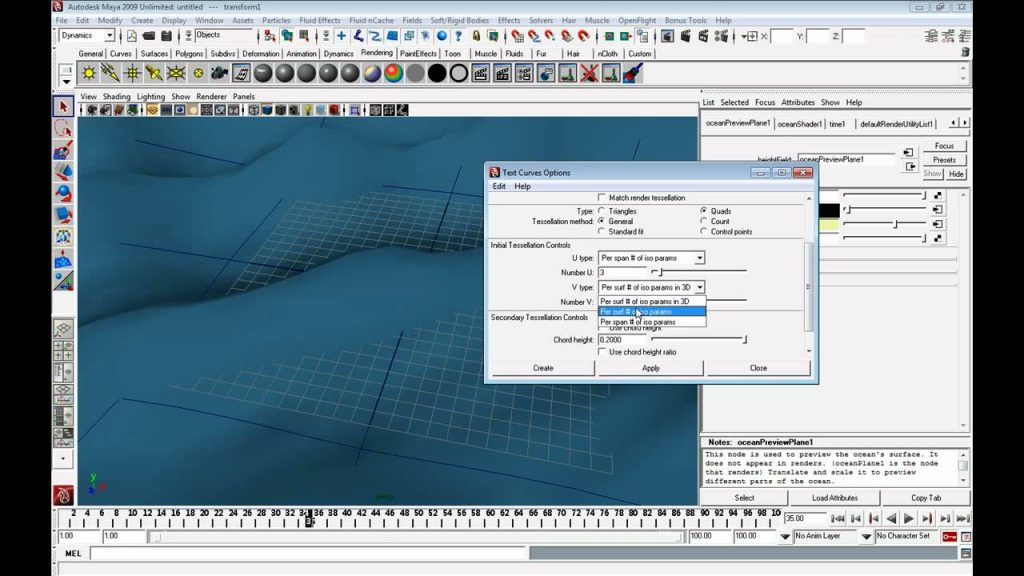
Task: Click the Load Attributes button
Action: coord(835,498)
